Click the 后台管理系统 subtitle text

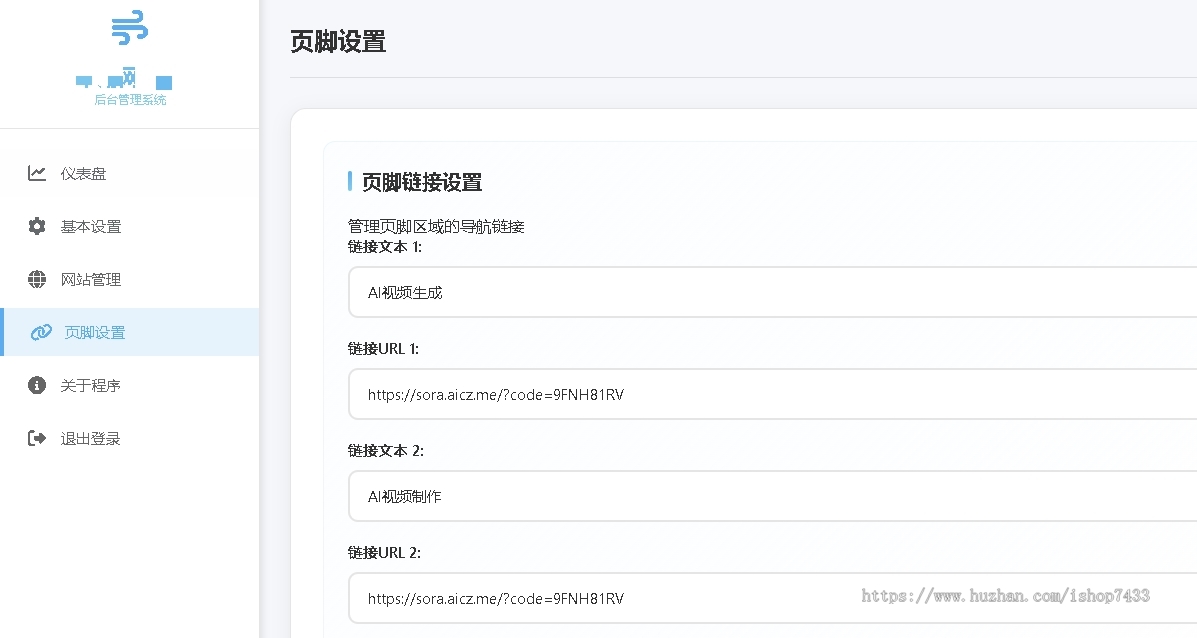[x=130, y=100]
